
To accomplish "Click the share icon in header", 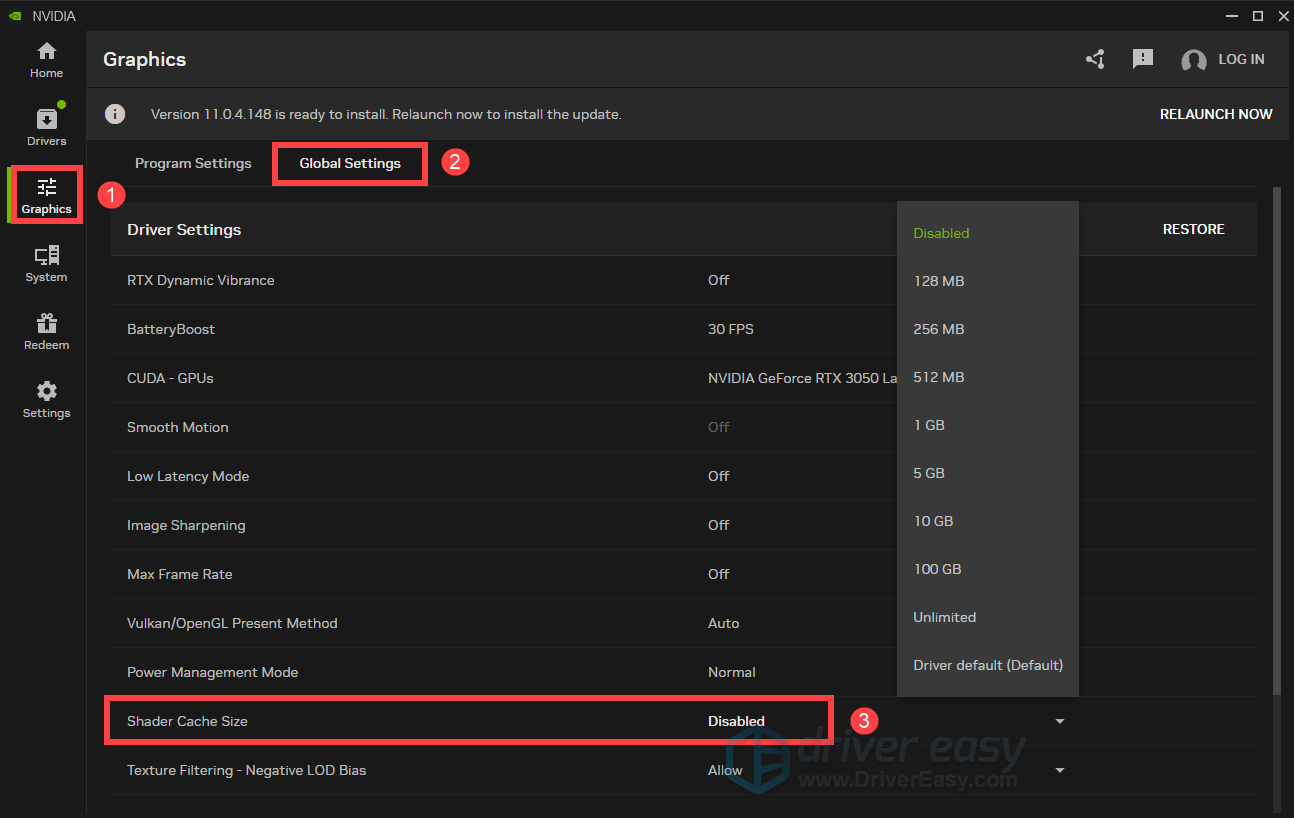I will pos(1095,59).
